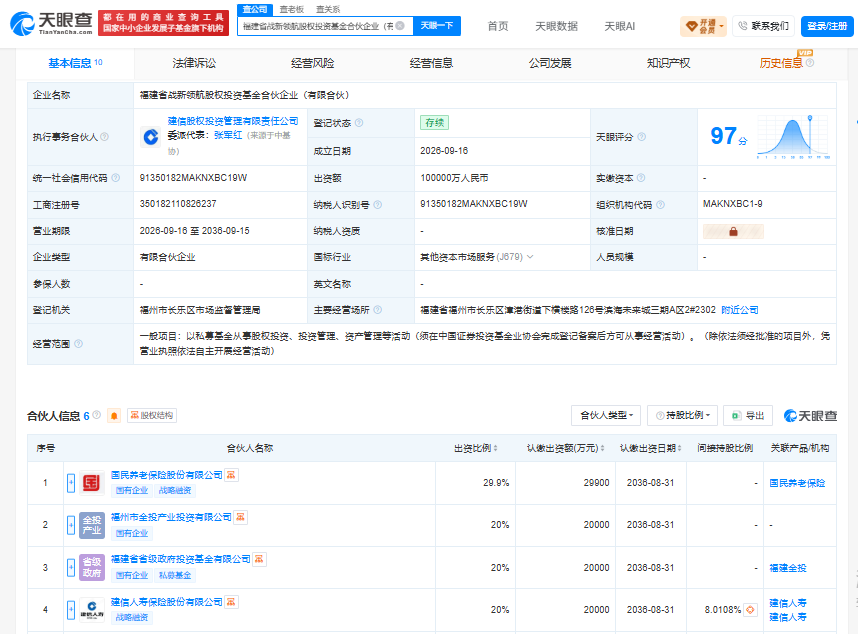Open the 持股比例 filter dropdown
858x634 pixels.
pyautogui.click(x=682, y=416)
